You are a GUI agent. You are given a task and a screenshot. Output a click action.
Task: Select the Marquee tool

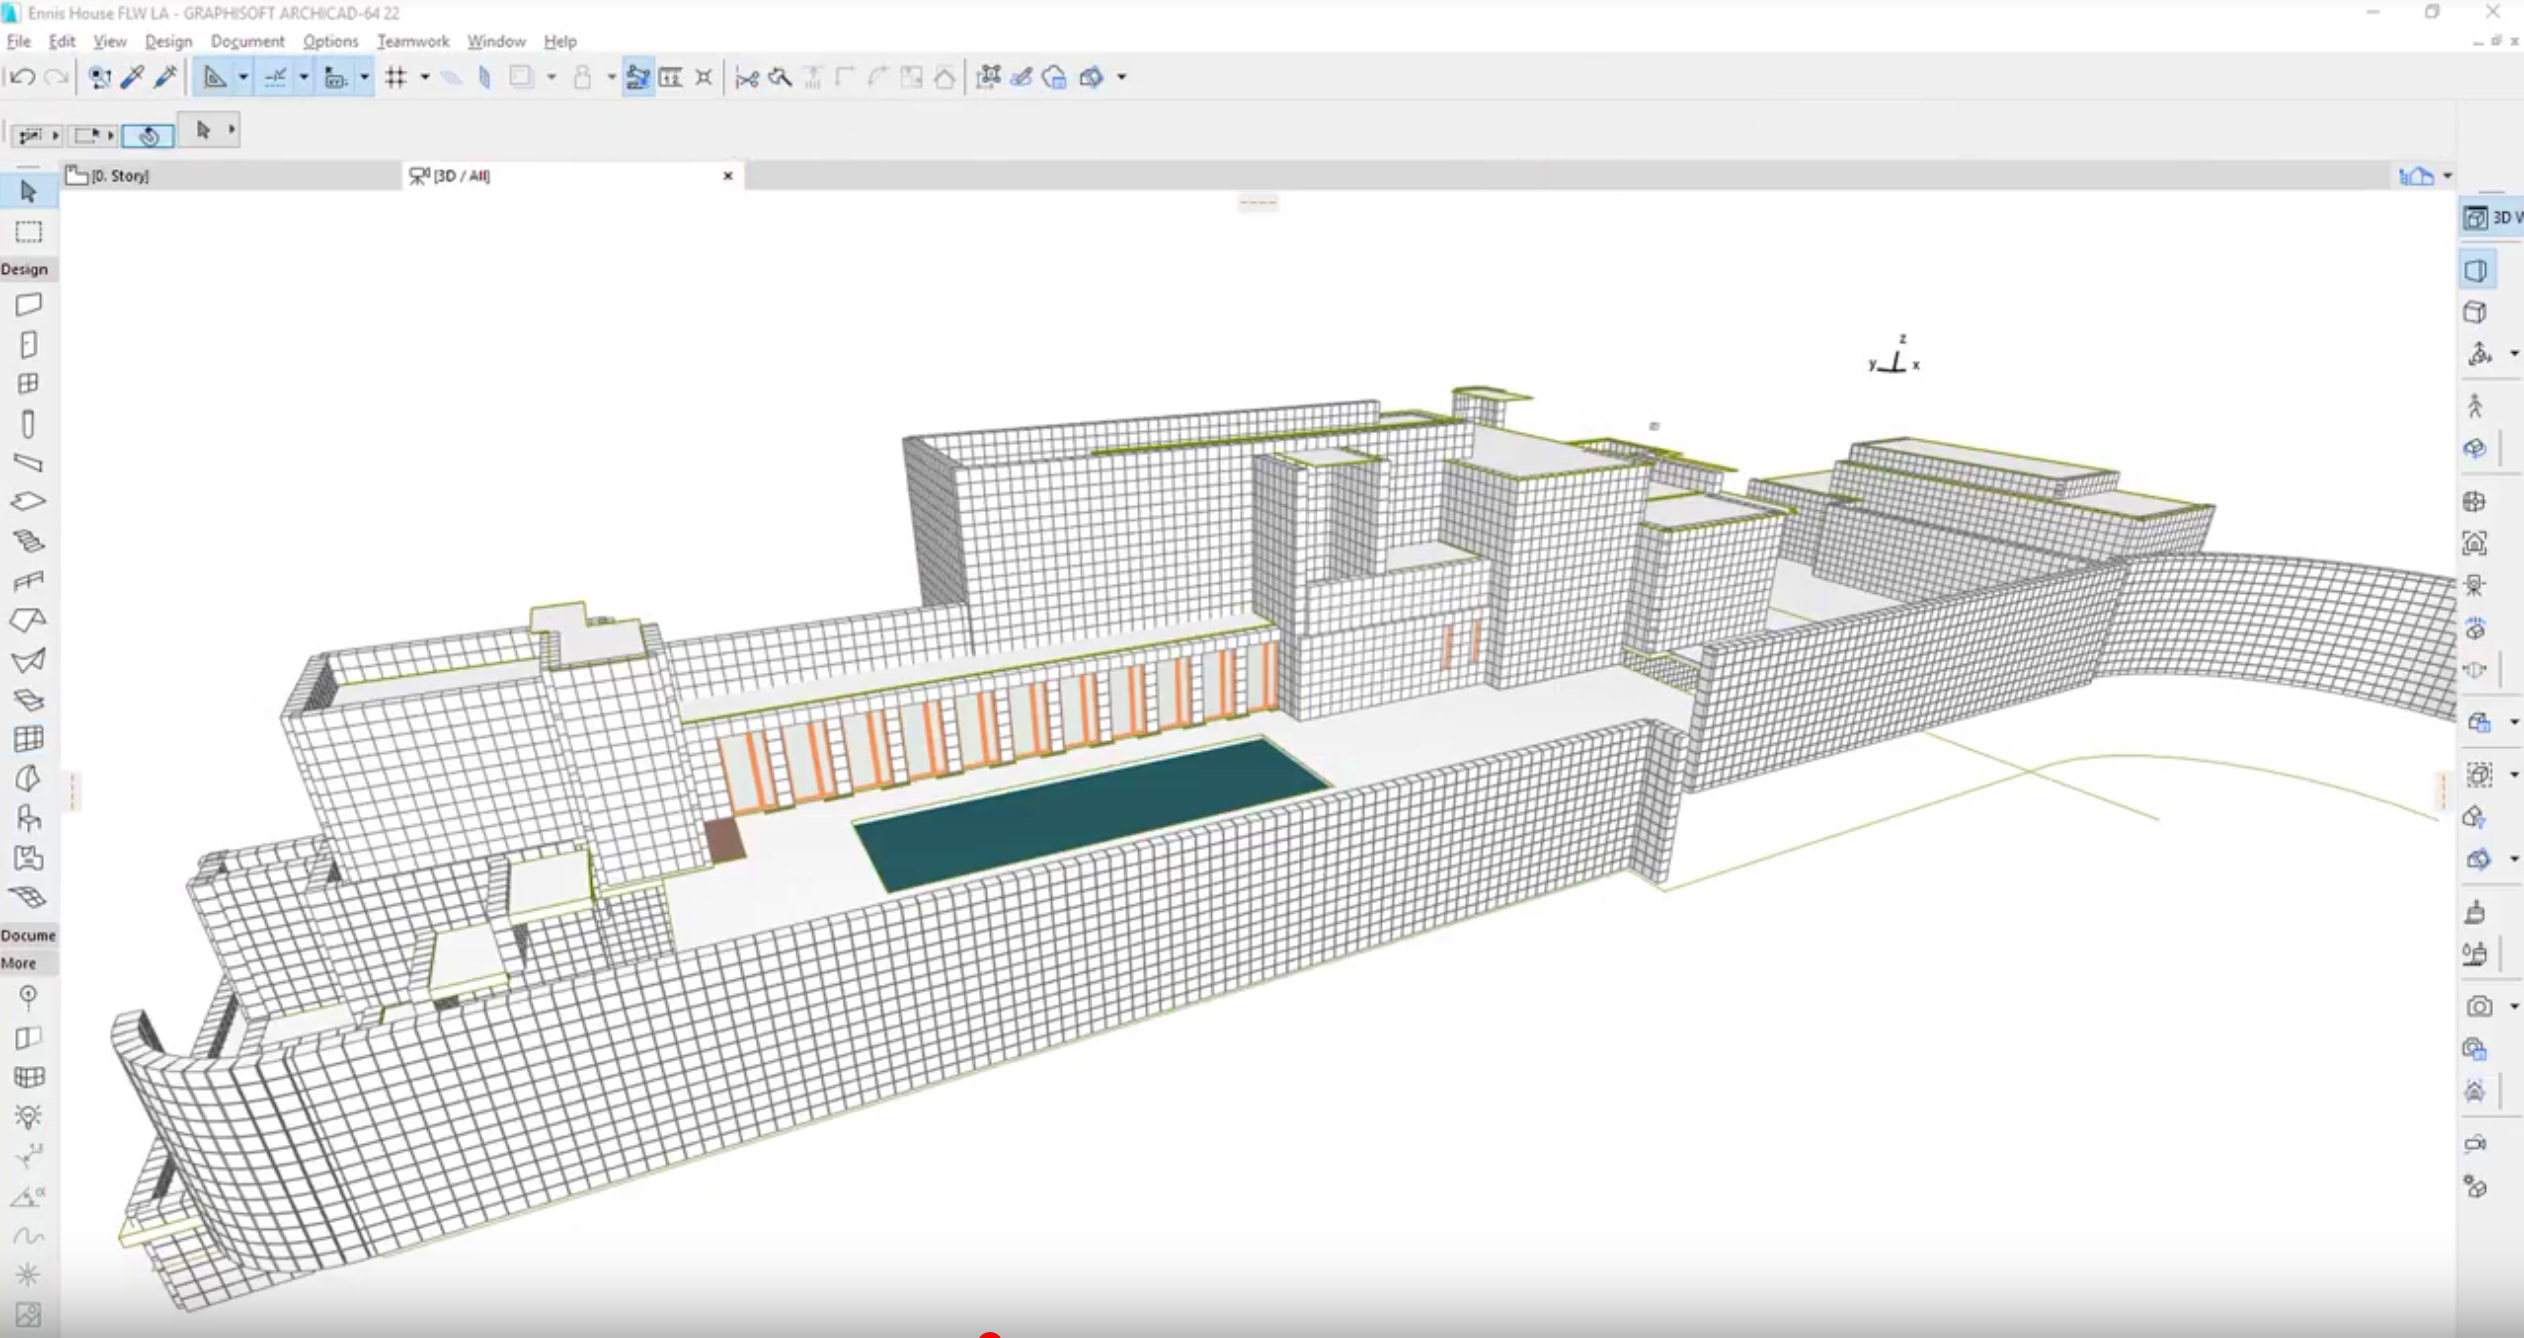click(29, 232)
